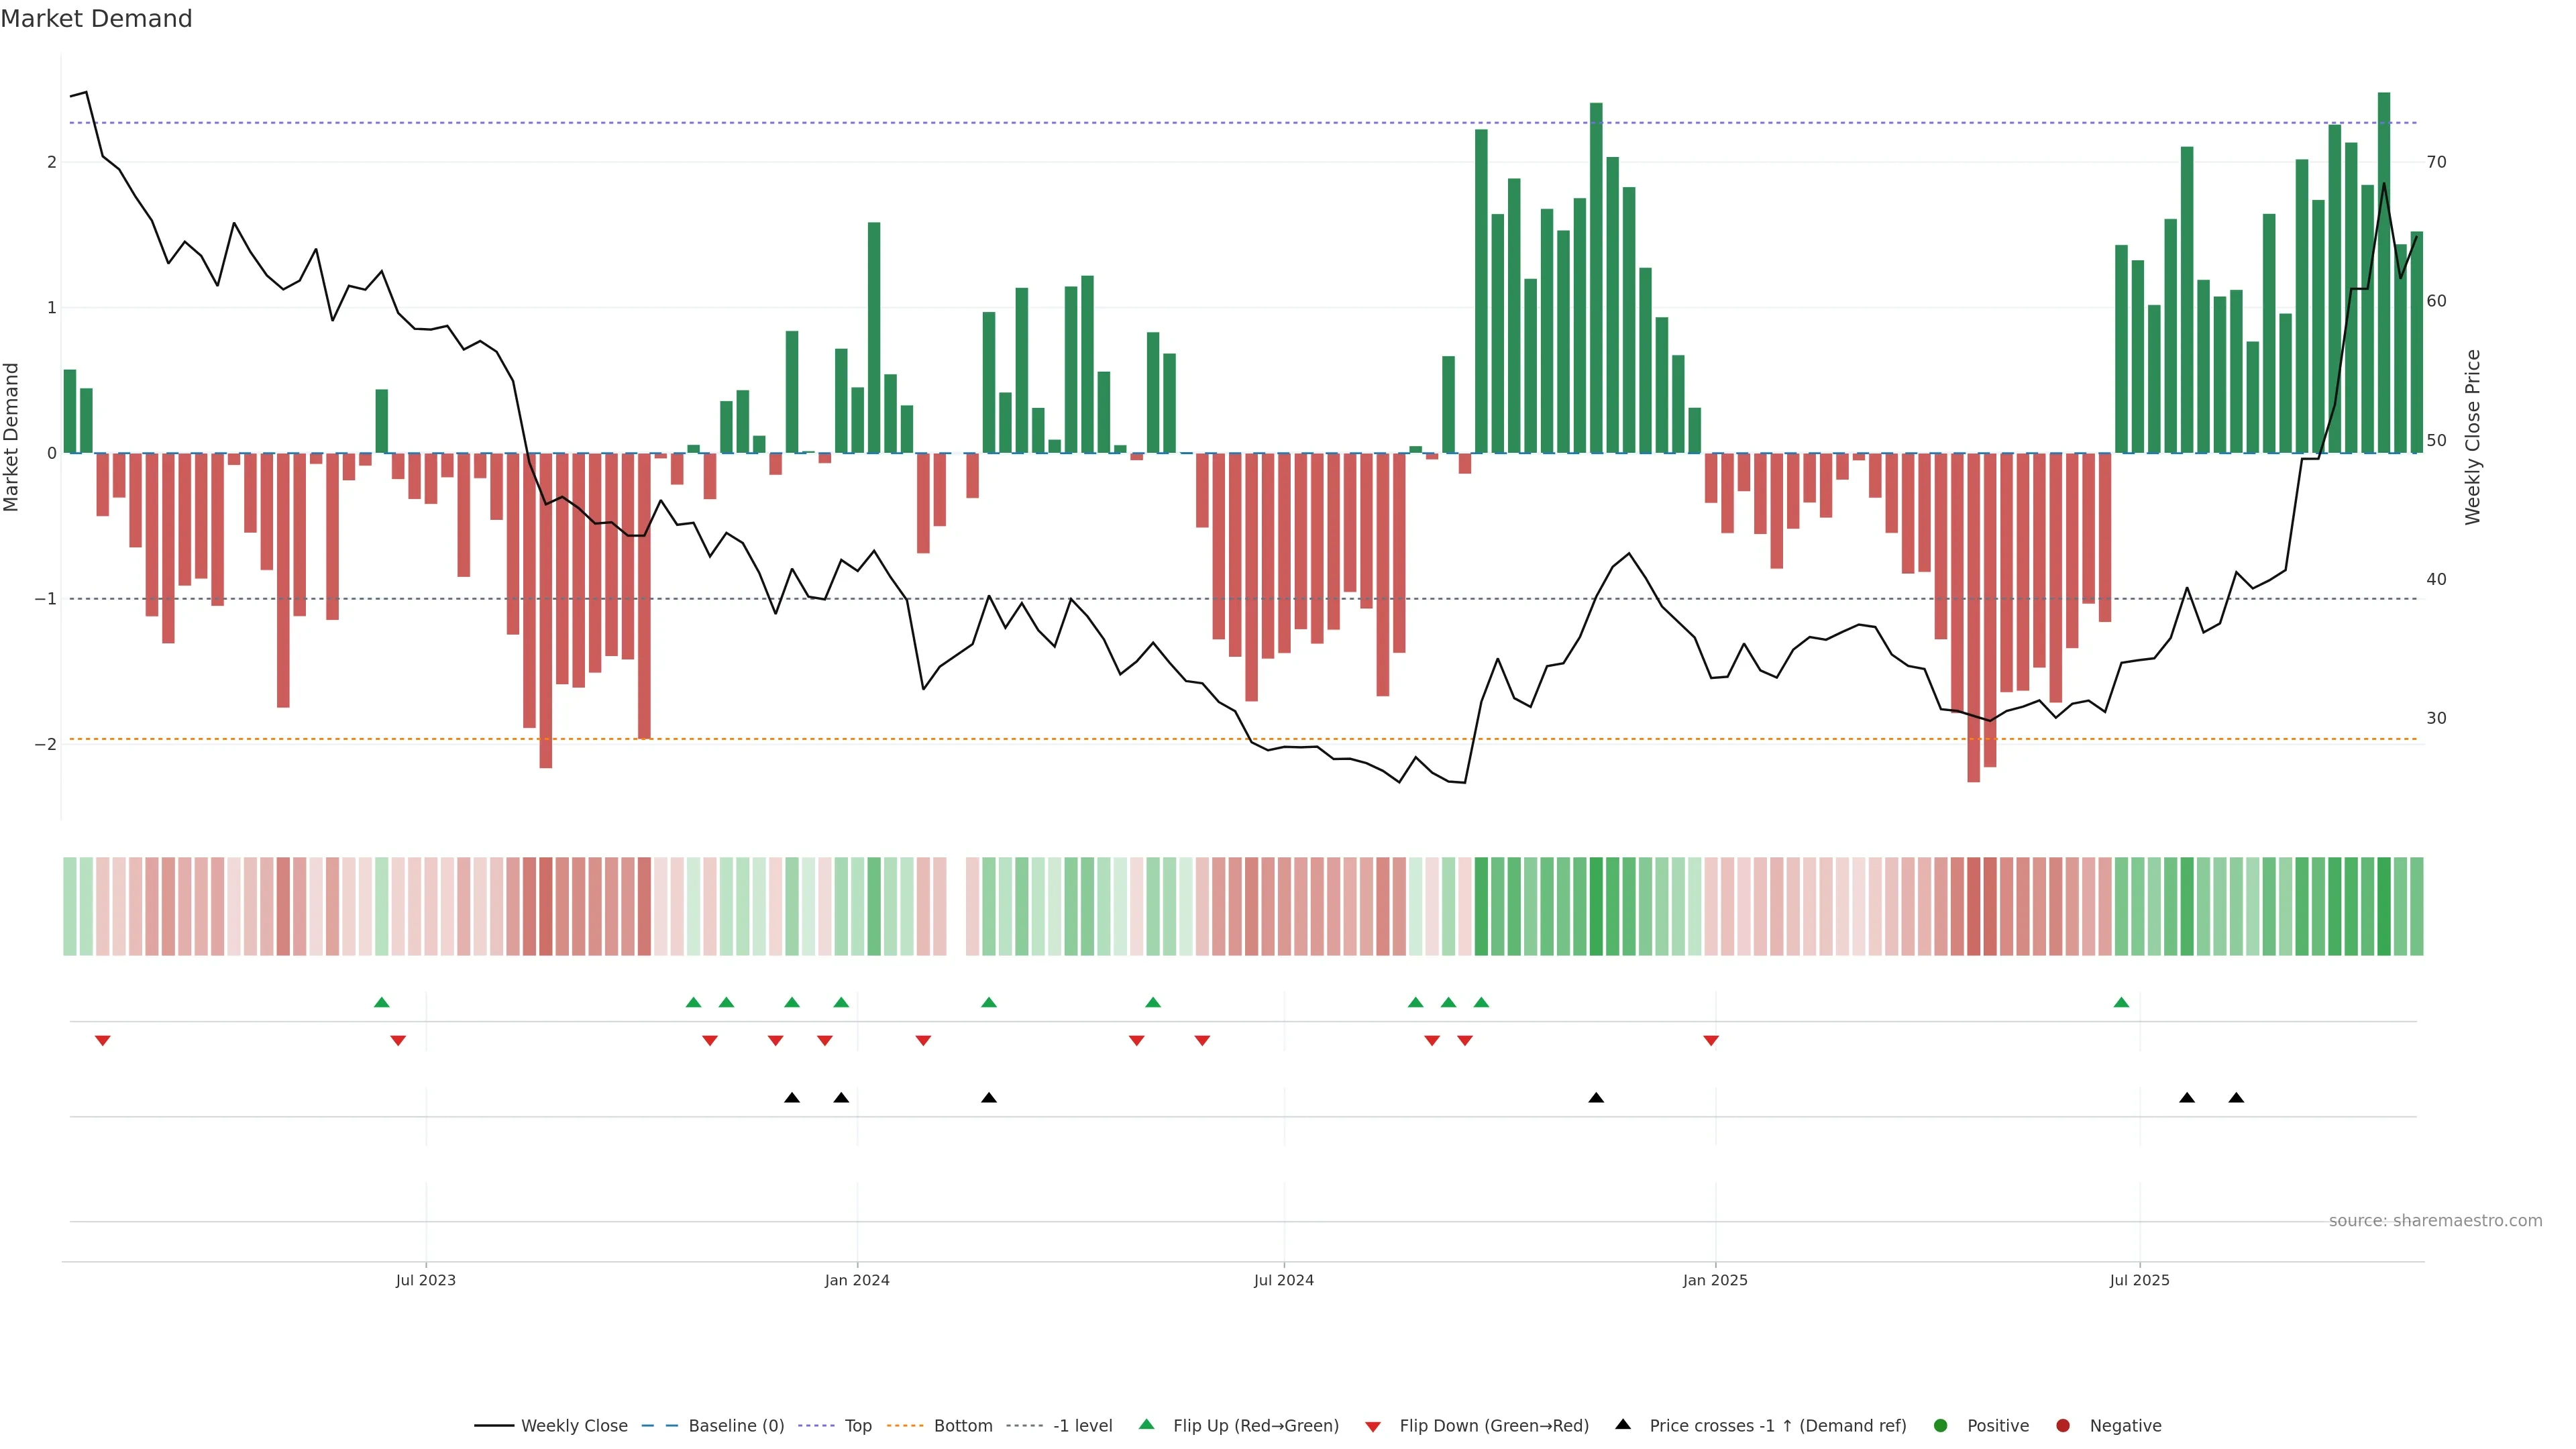The image size is (2576, 1449).
Task: Click the Bottom legend item
Action: click(962, 1425)
